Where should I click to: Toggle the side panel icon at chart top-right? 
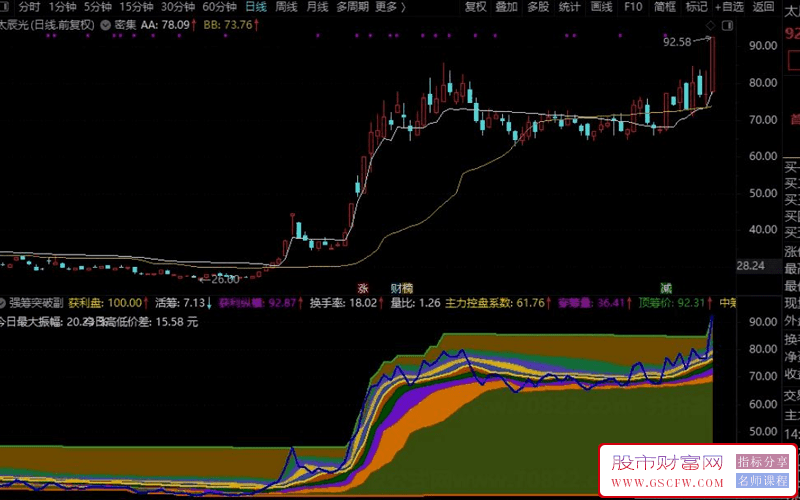tap(728, 26)
